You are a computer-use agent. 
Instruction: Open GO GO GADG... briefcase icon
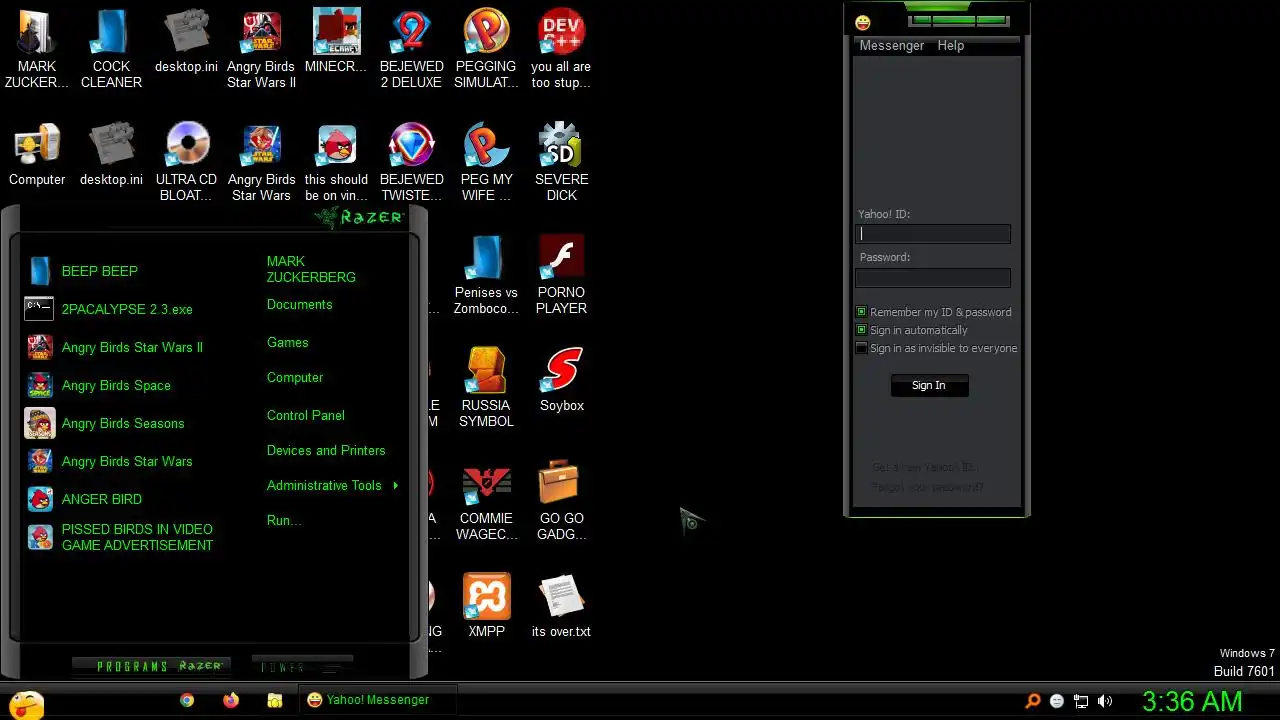561,502
